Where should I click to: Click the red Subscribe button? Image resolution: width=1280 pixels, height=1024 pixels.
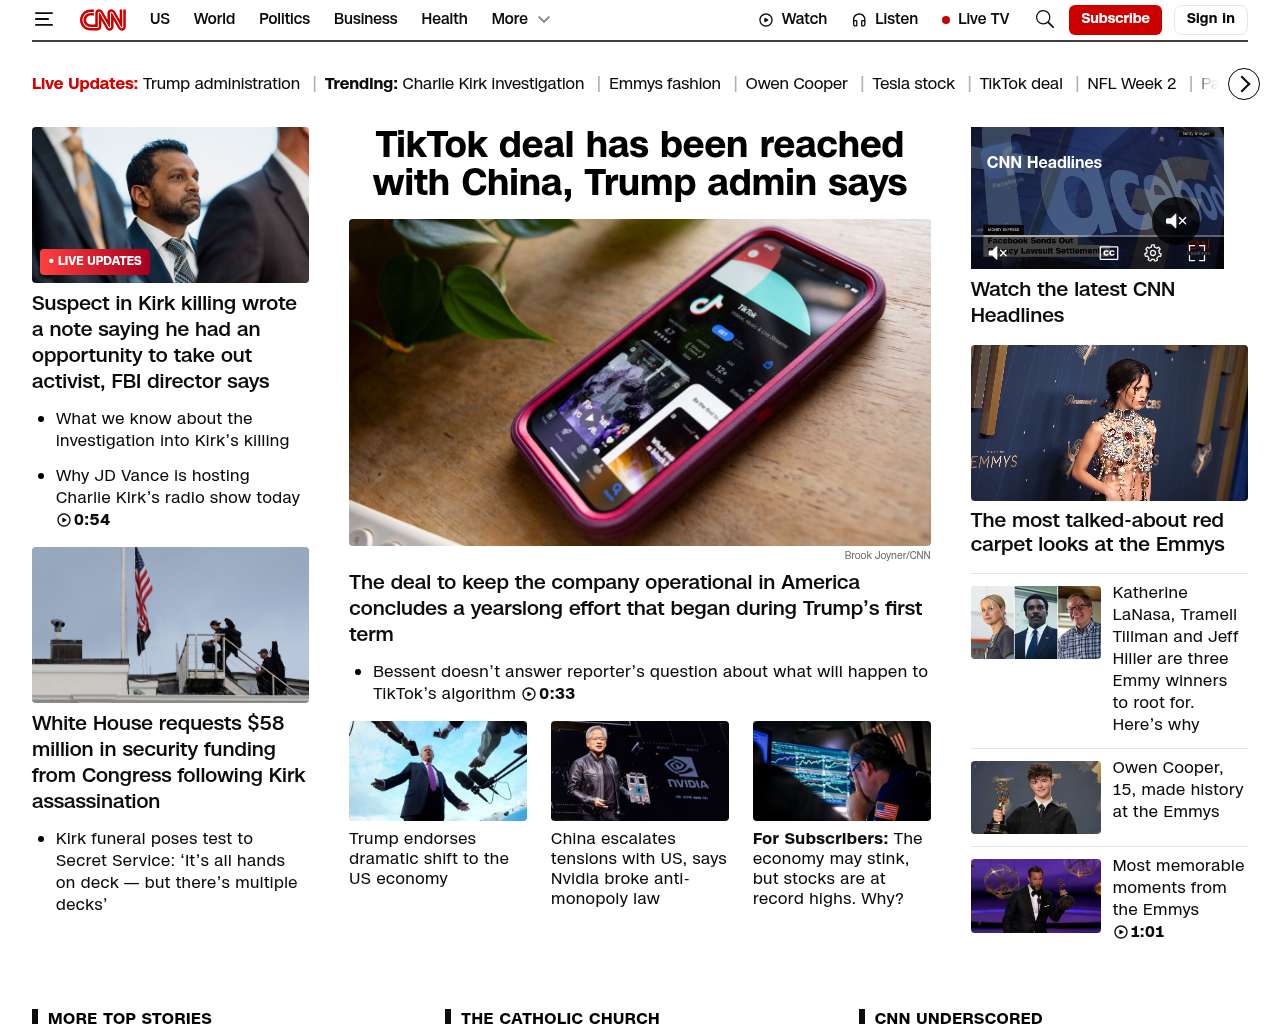pyautogui.click(x=1115, y=19)
